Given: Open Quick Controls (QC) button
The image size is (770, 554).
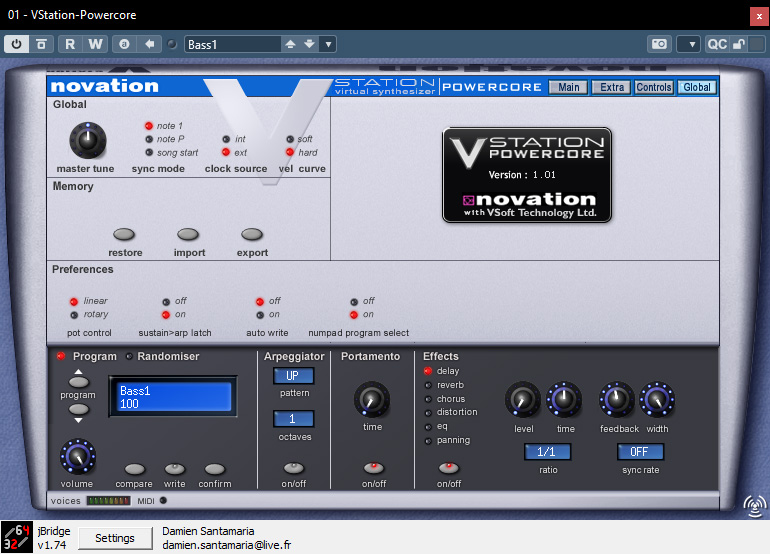Looking at the screenshot, I should click(x=717, y=44).
